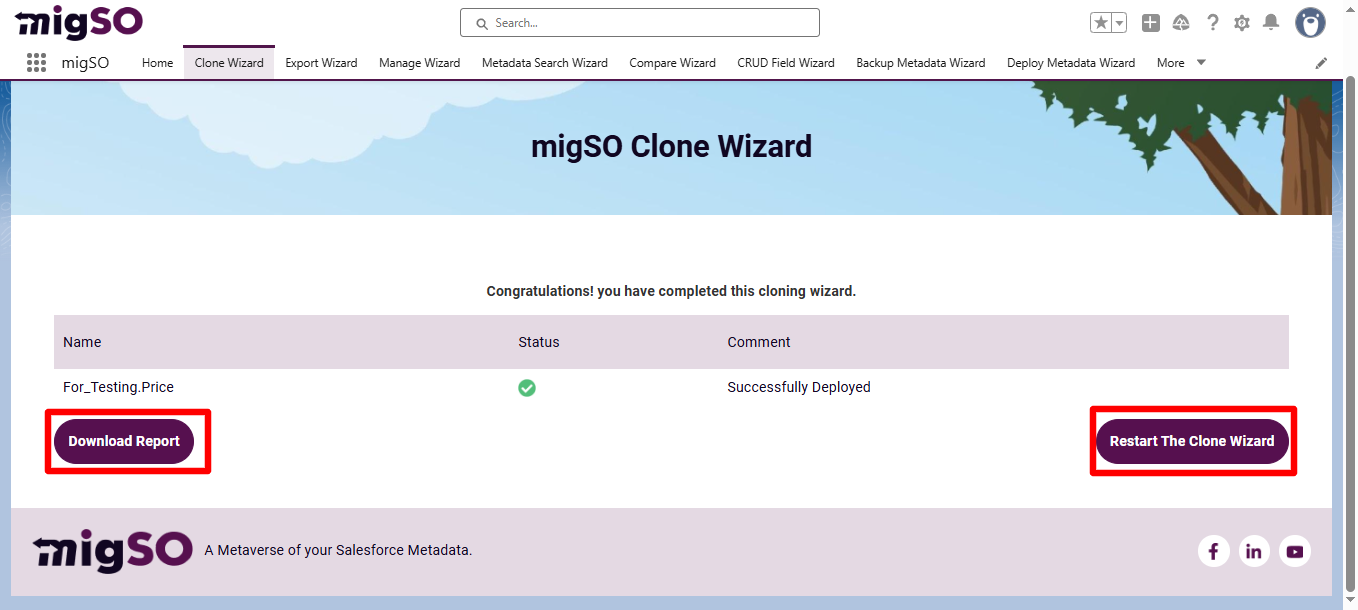Open the Backup Metadata Wizard tab
The width and height of the screenshot is (1358, 610).
pyautogui.click(x=920, y=63)
